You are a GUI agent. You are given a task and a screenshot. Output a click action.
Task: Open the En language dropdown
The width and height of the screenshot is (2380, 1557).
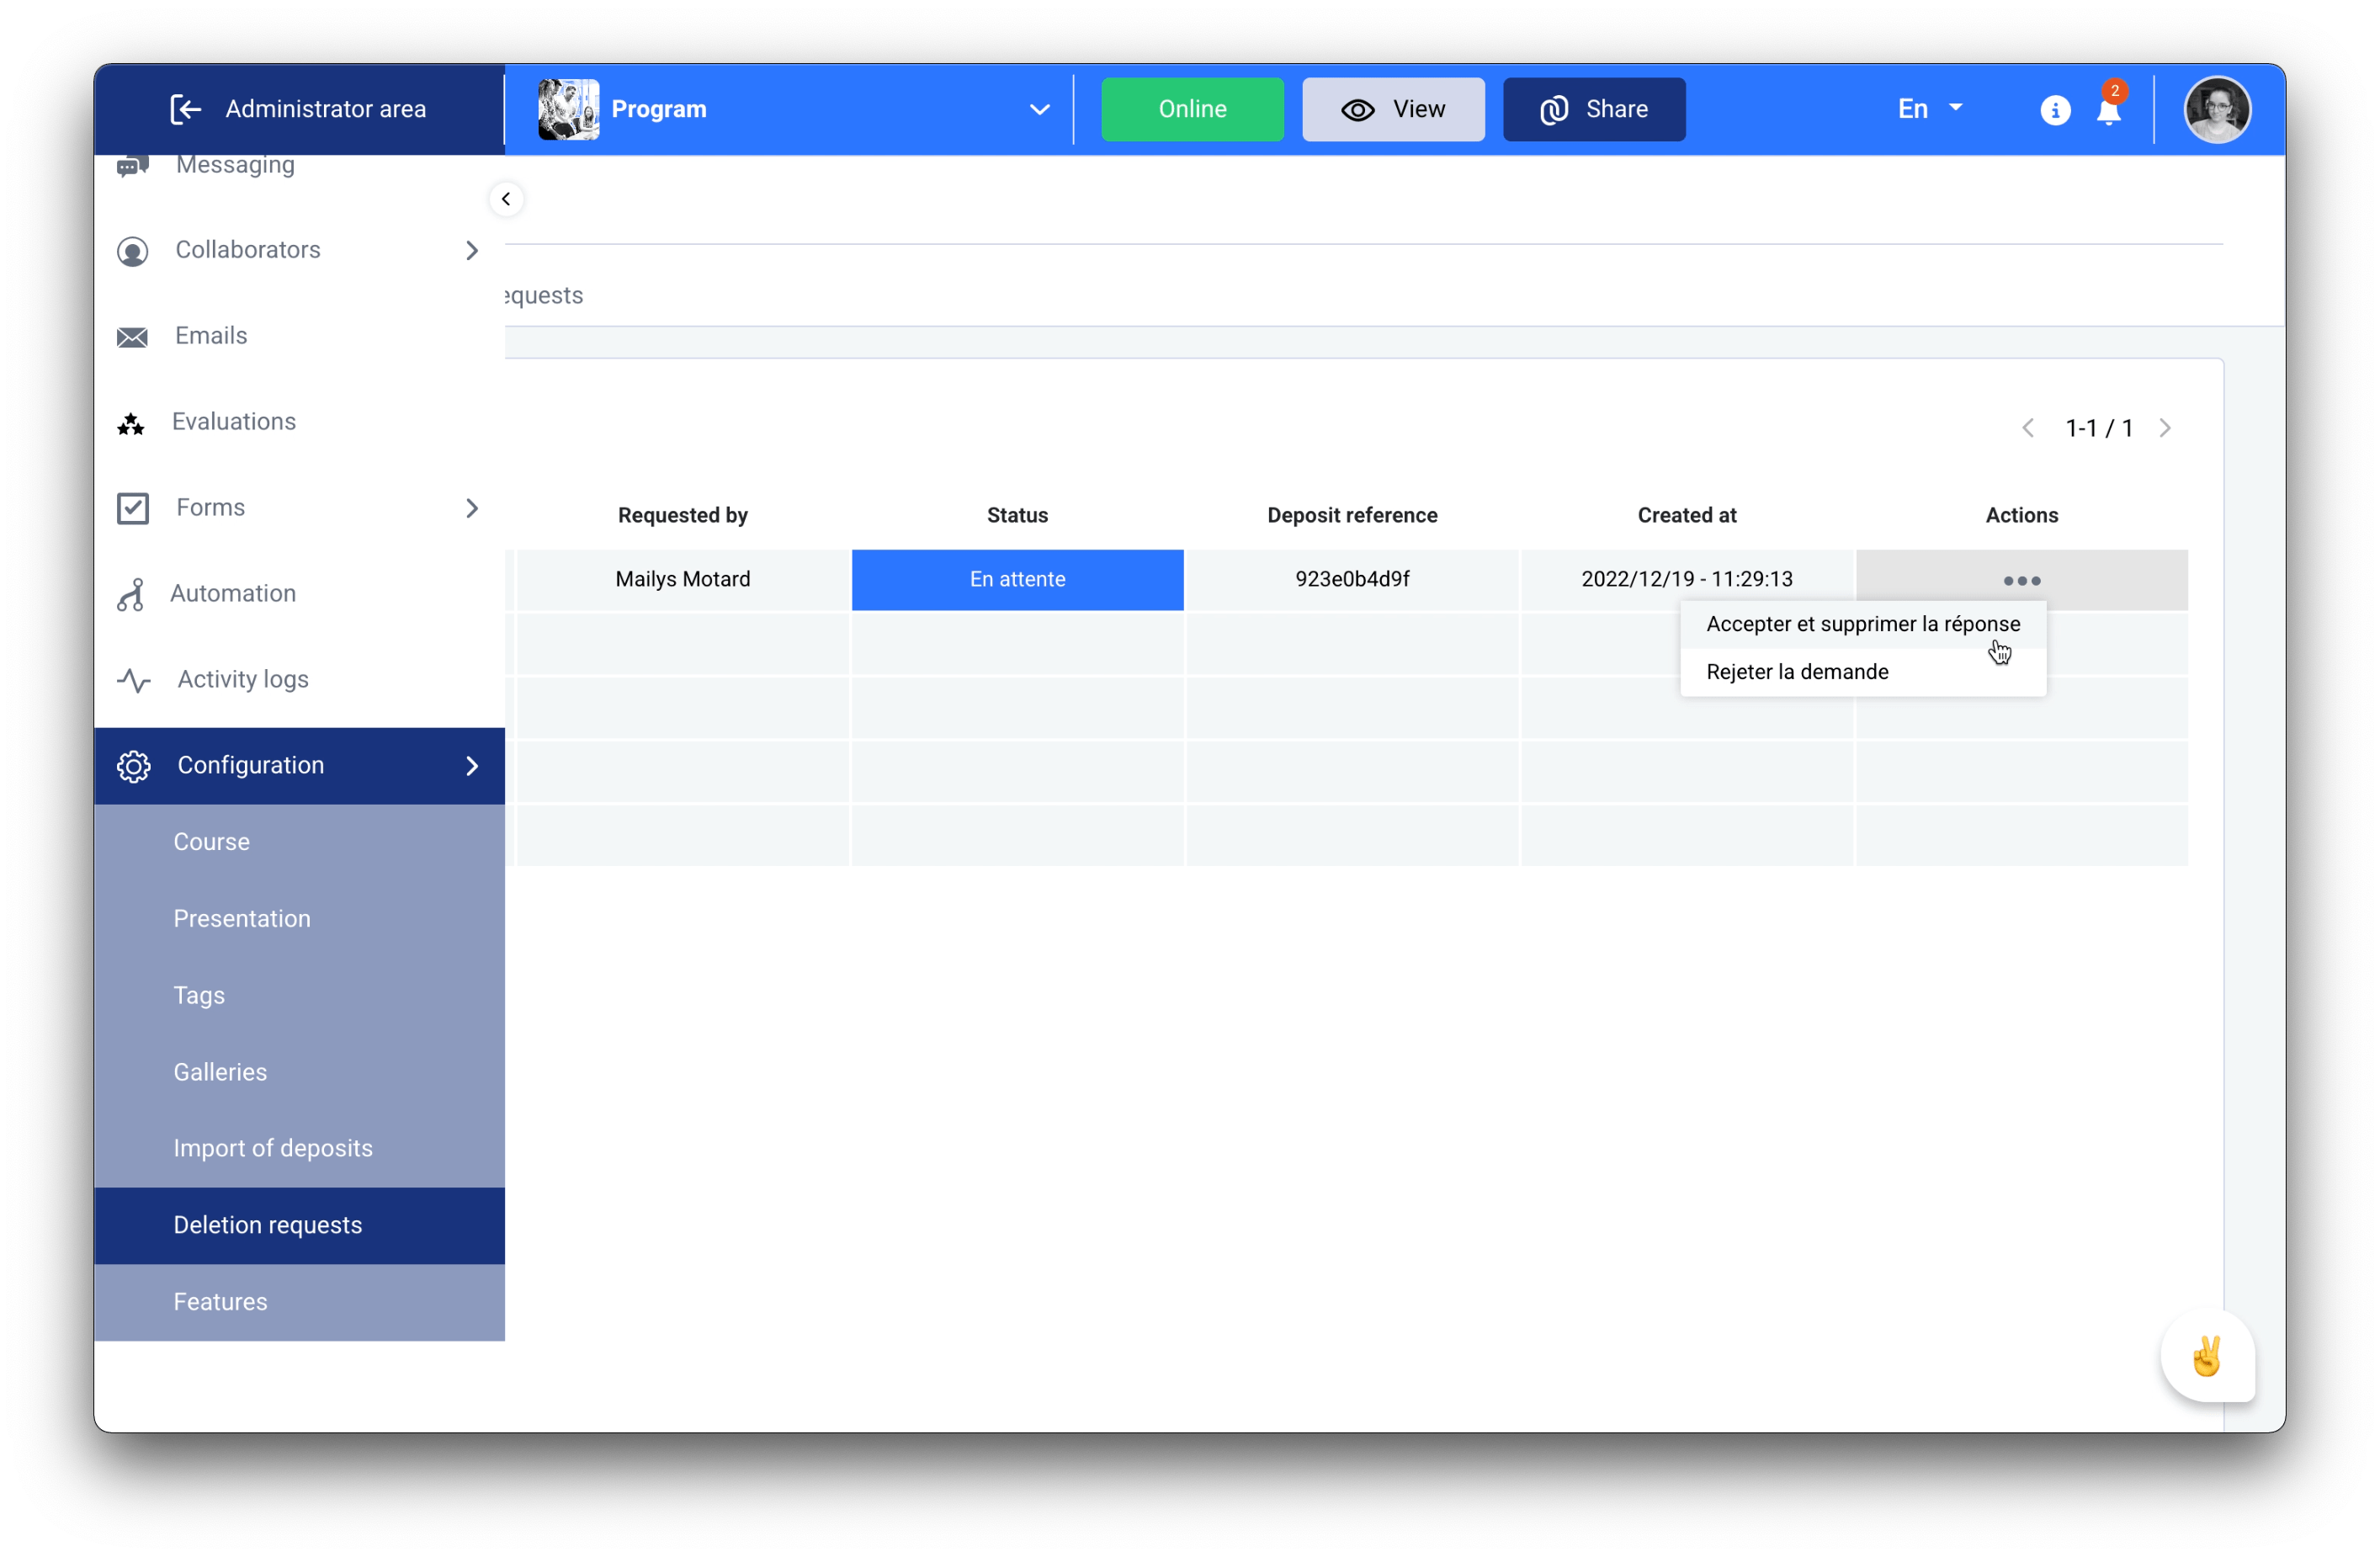pos(1929,109)
